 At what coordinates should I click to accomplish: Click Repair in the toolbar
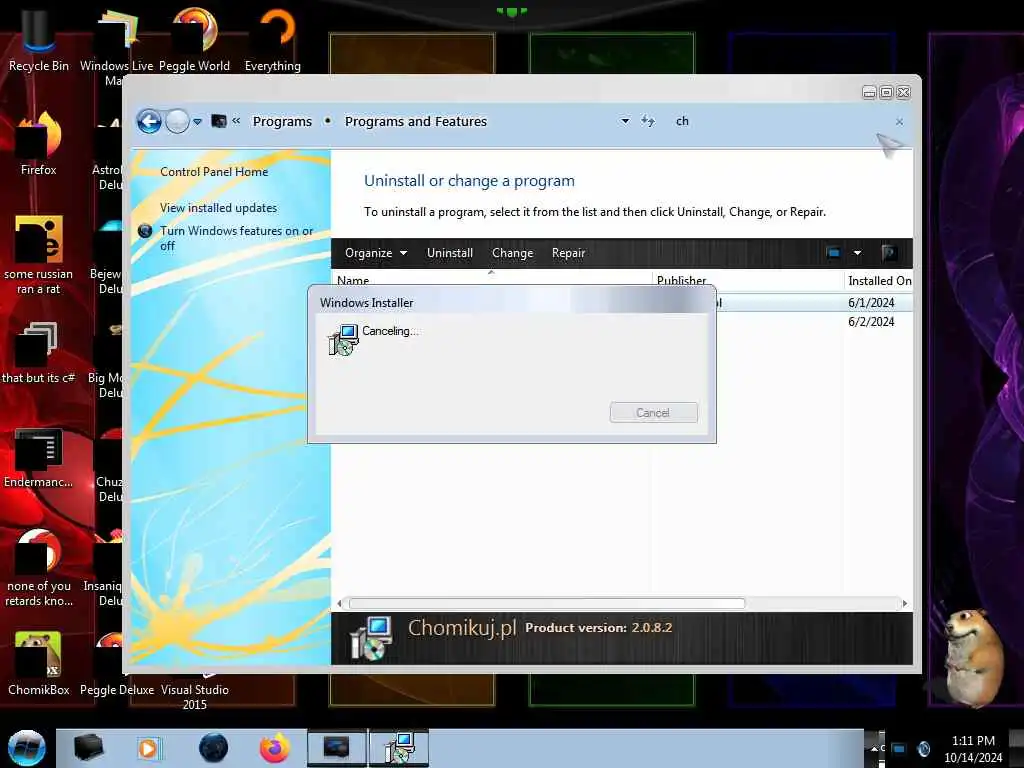coord(568,253)
